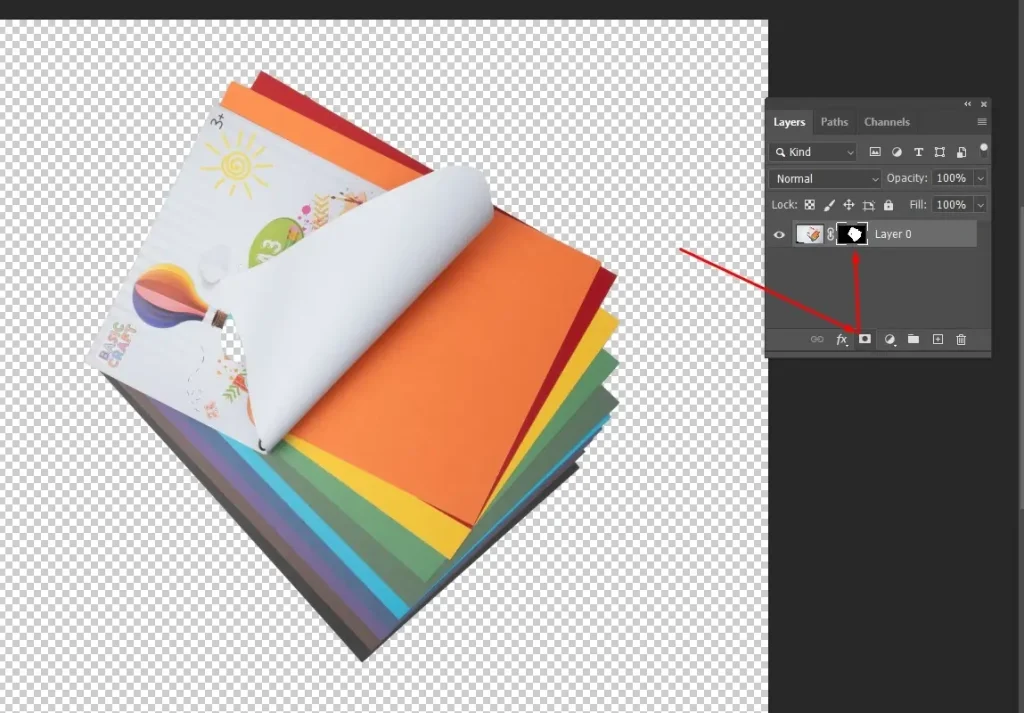The height and width of the screenshot is (713, 1024).
Task: Toggle Lock transparent pixels
Action: (x=809, y=204)
